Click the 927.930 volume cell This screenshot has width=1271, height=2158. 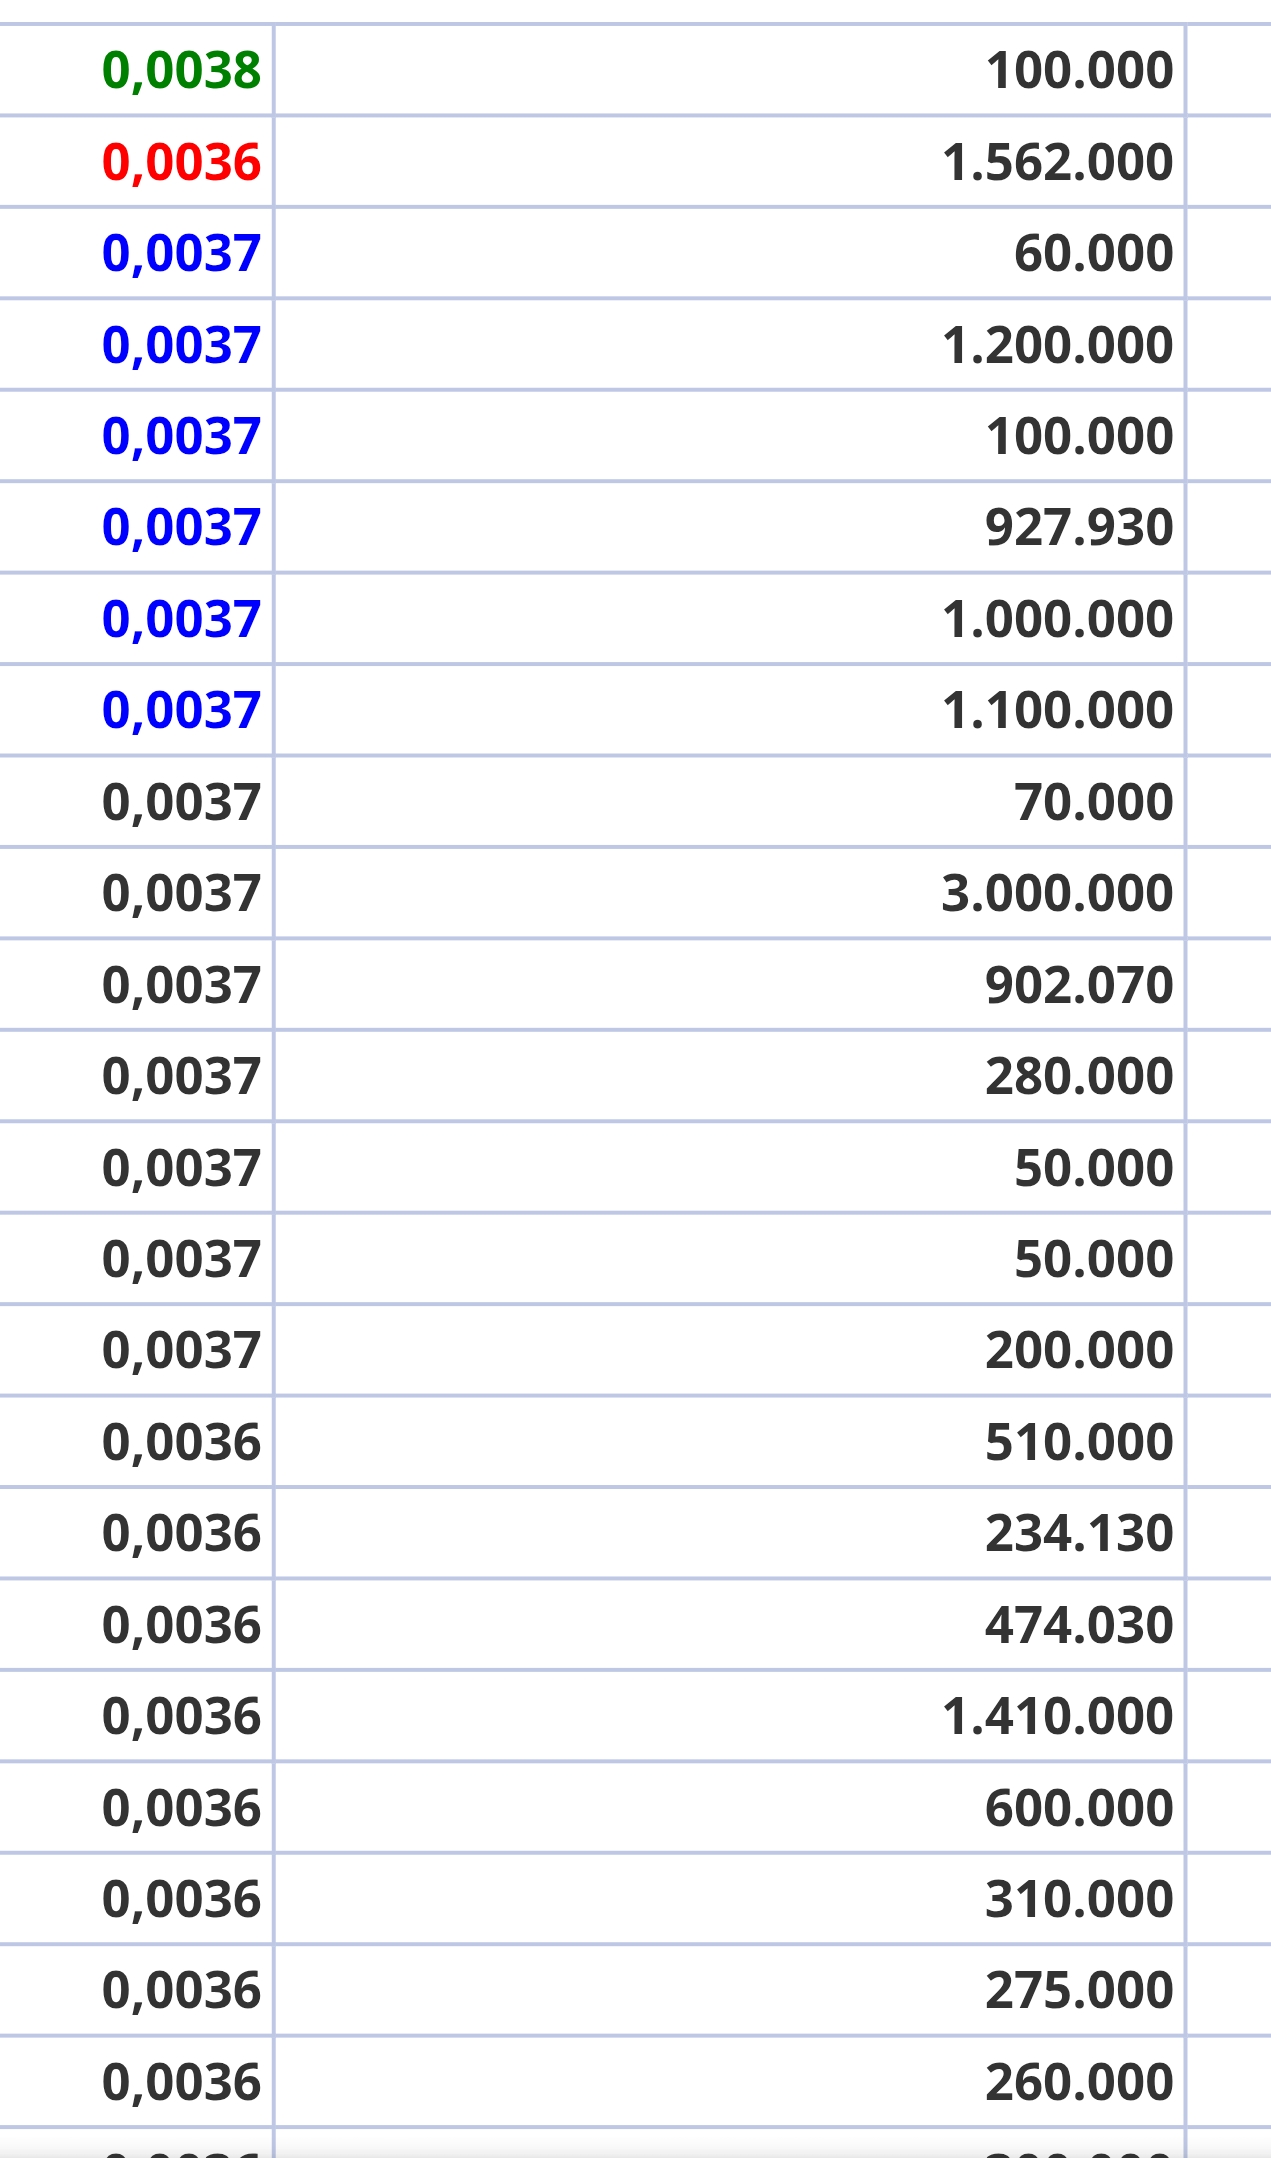point(730,528)
